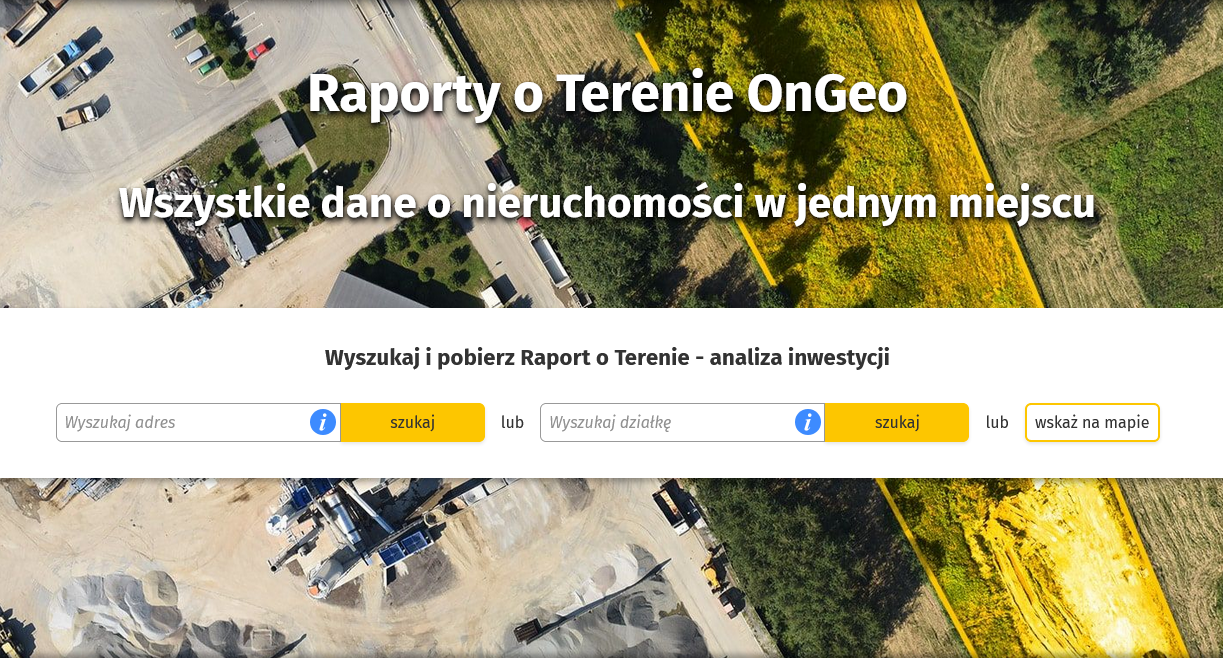Click the info icon in address search field
1223x658 pixels.
pos(322,422)
